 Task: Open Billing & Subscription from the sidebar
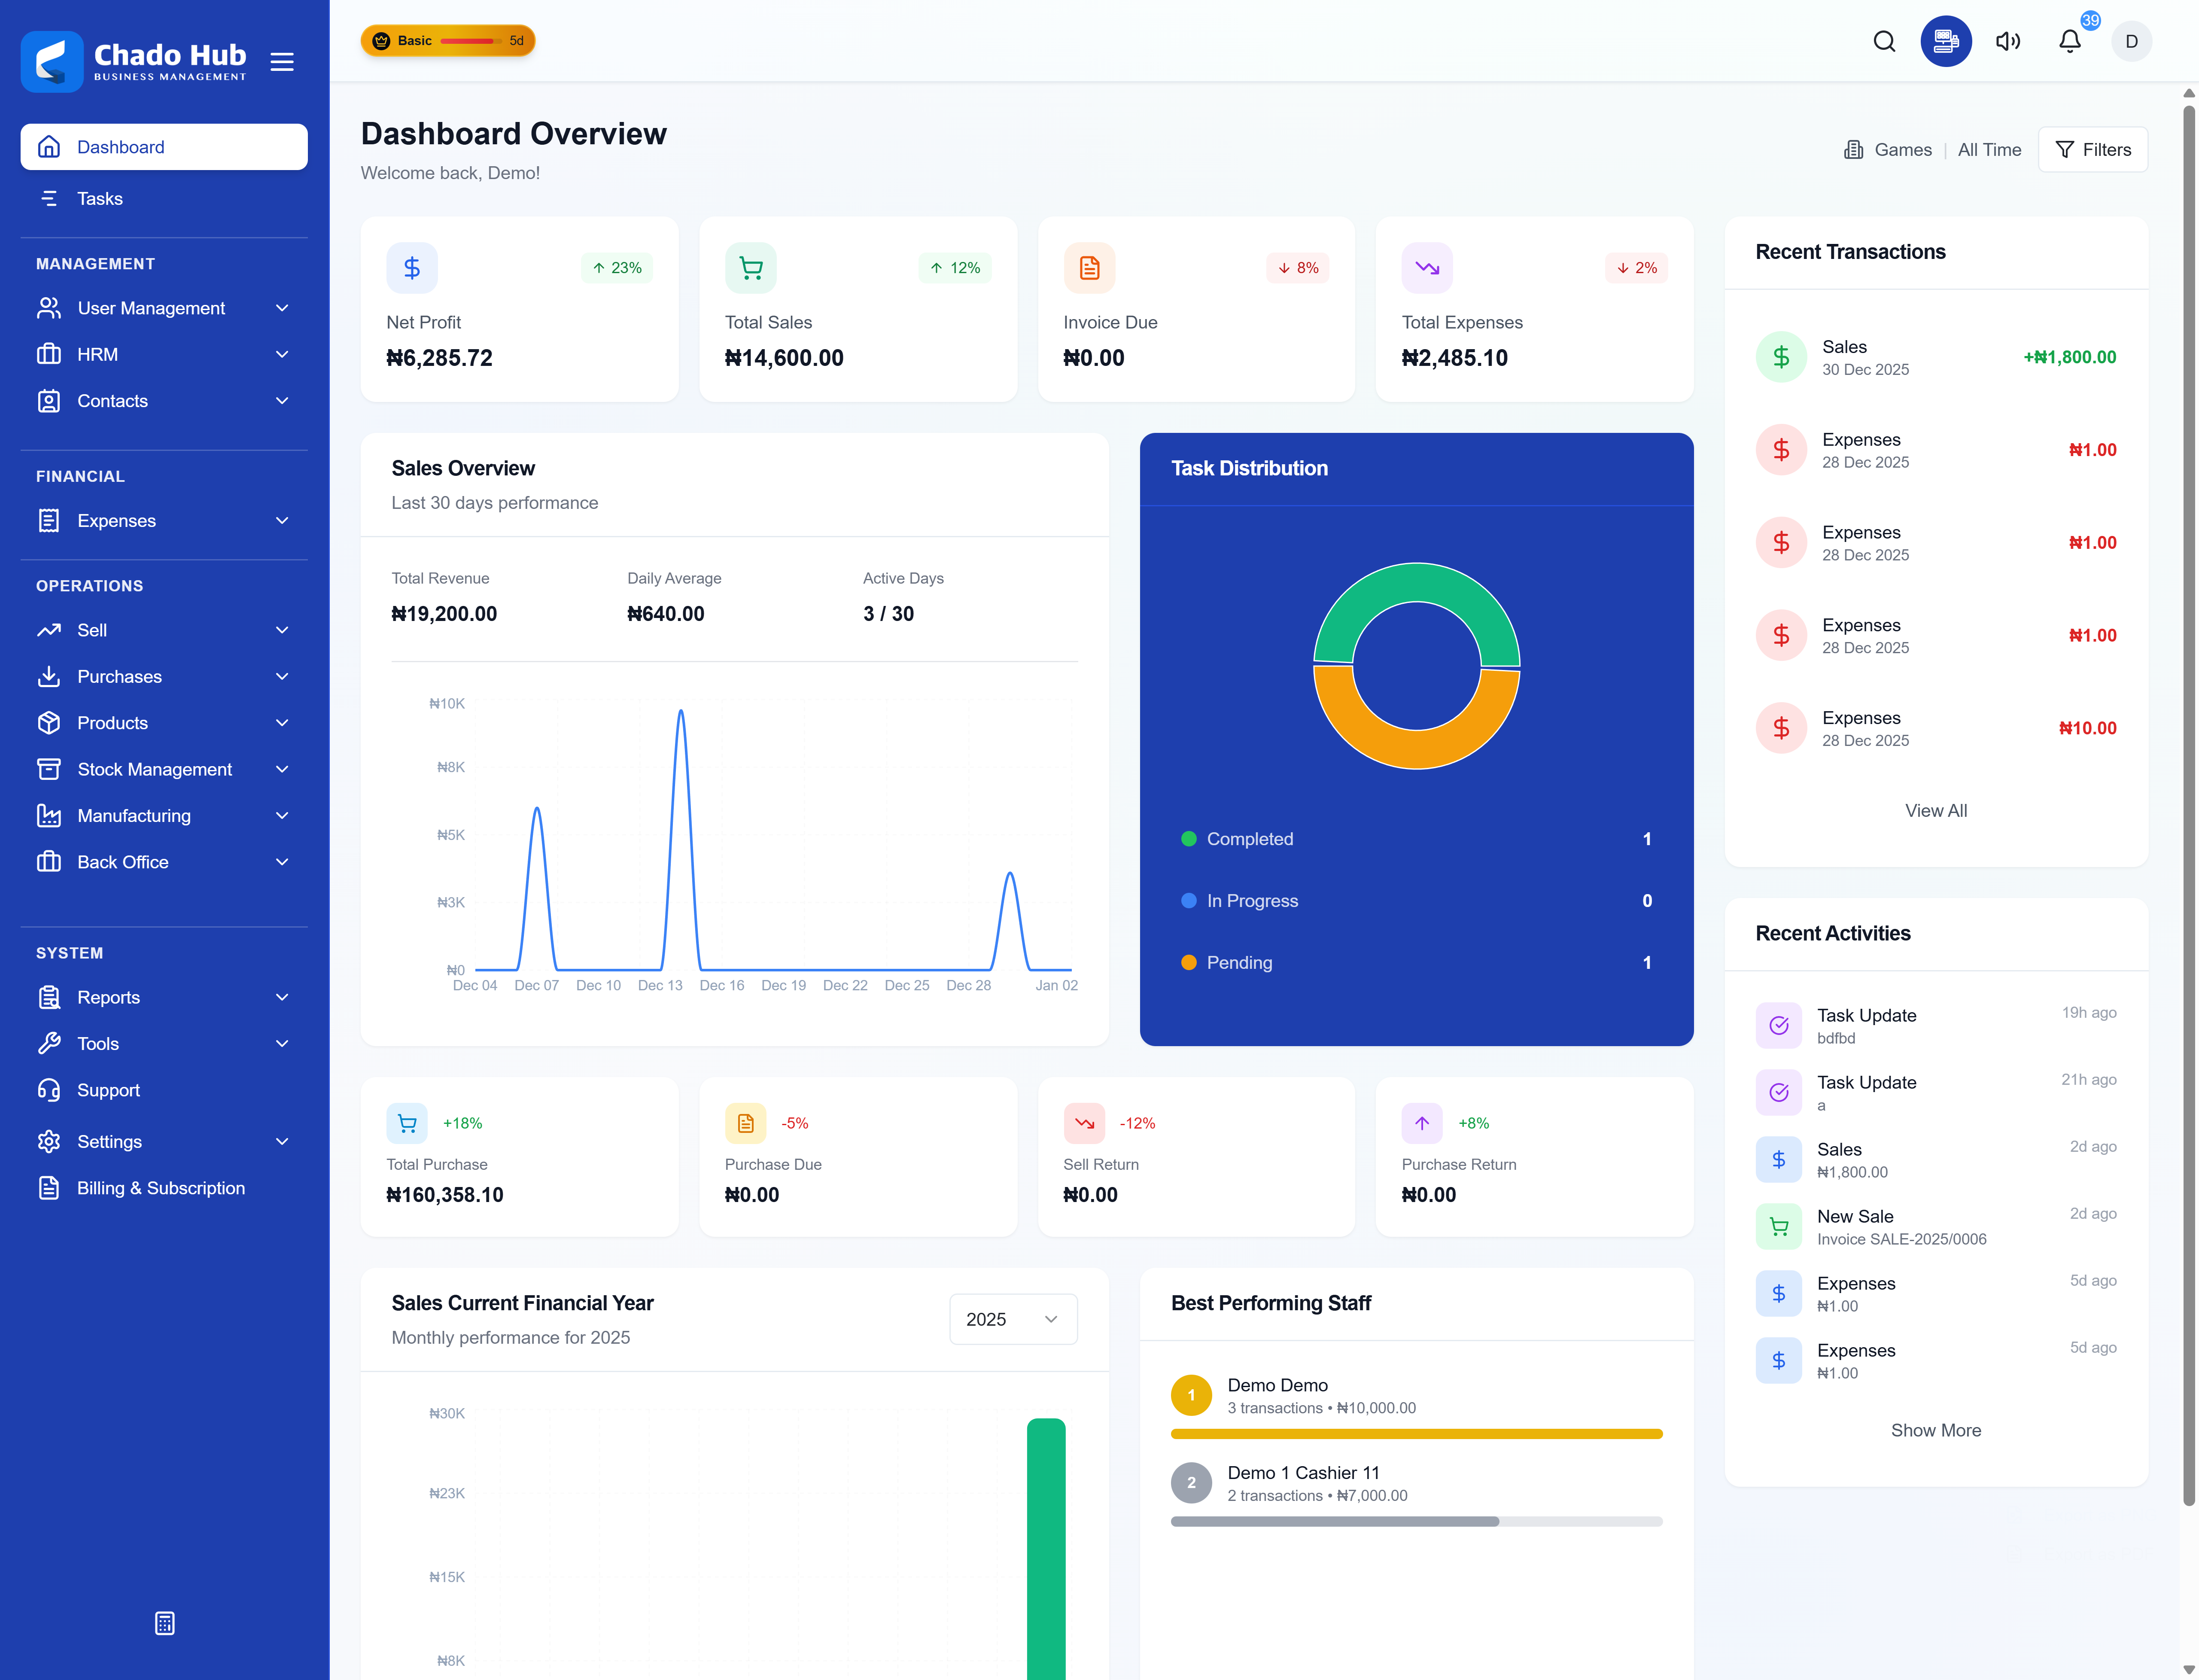[x=161, y=1188]
